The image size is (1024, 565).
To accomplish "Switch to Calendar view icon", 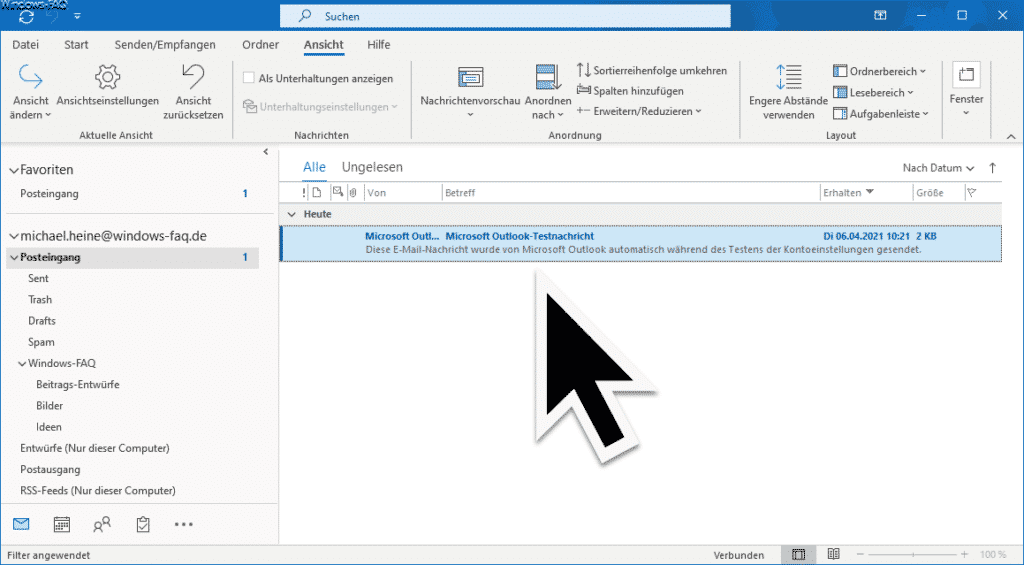I will [61, 524].
